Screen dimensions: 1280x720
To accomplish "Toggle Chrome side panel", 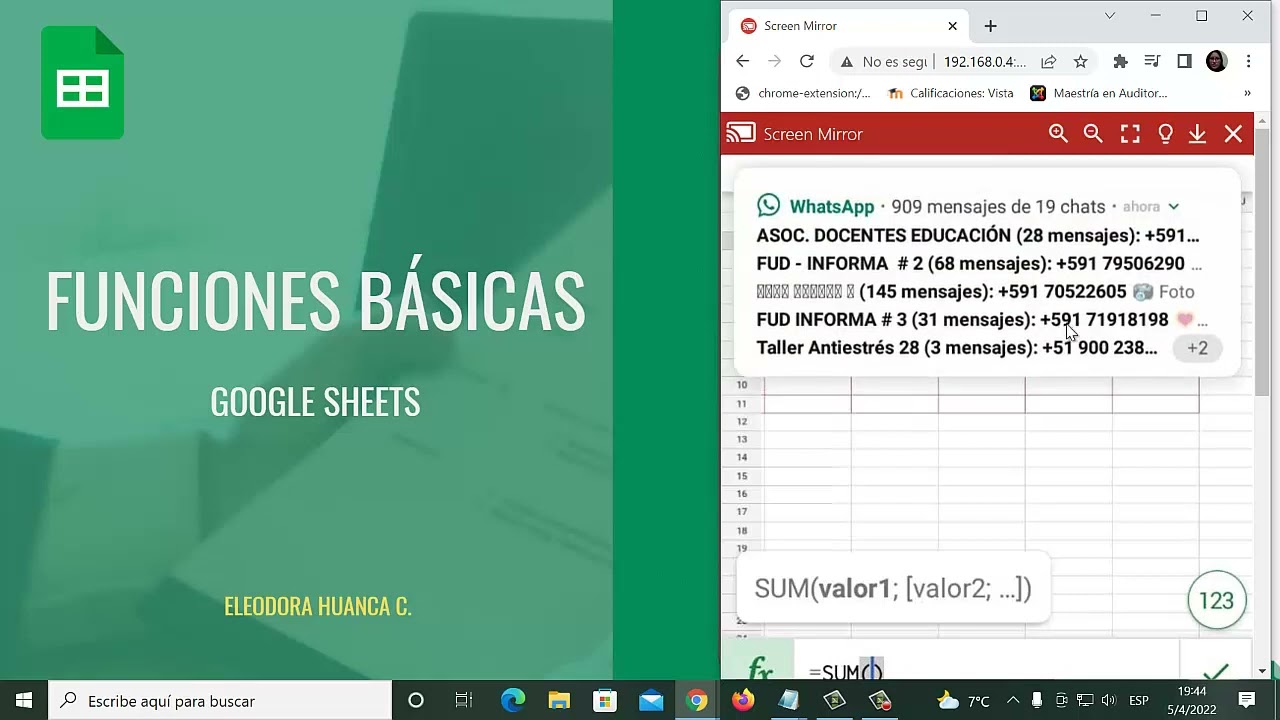I will tap(1184, 62).
